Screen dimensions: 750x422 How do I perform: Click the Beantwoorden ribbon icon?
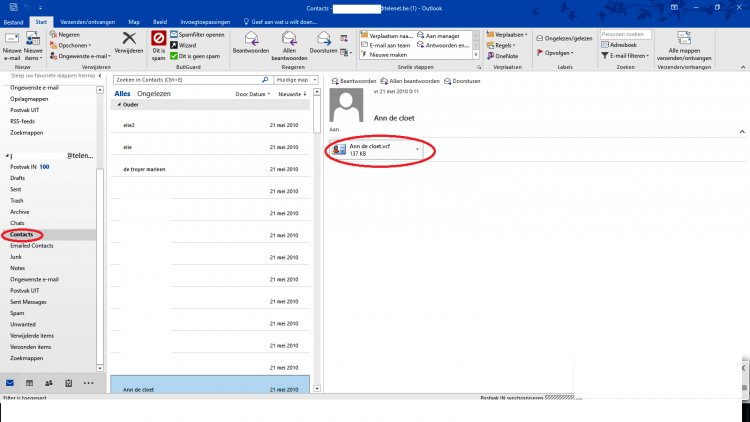[x=250, y=38]
